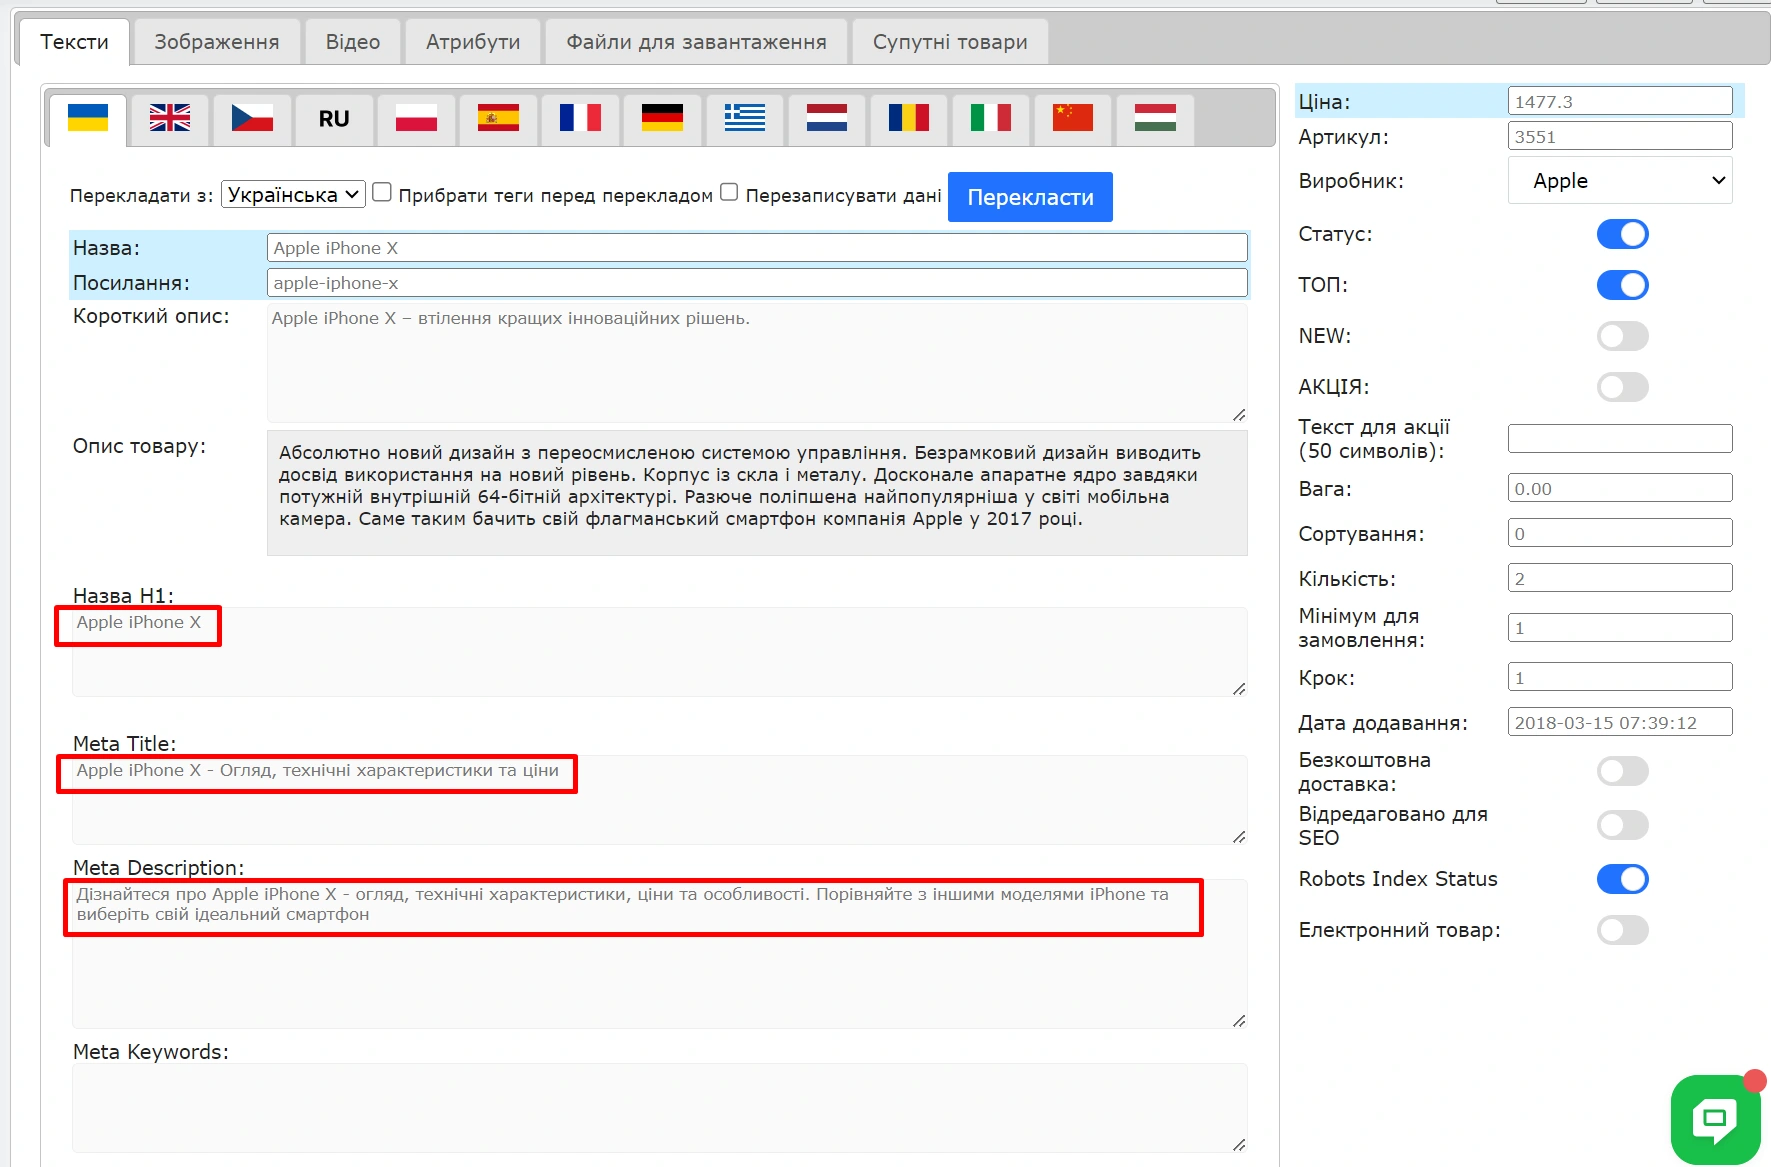This screenshot has height=1167, width=1771.
Task: Turn on the NEW toggle
Action: [x=1621, y=336]
